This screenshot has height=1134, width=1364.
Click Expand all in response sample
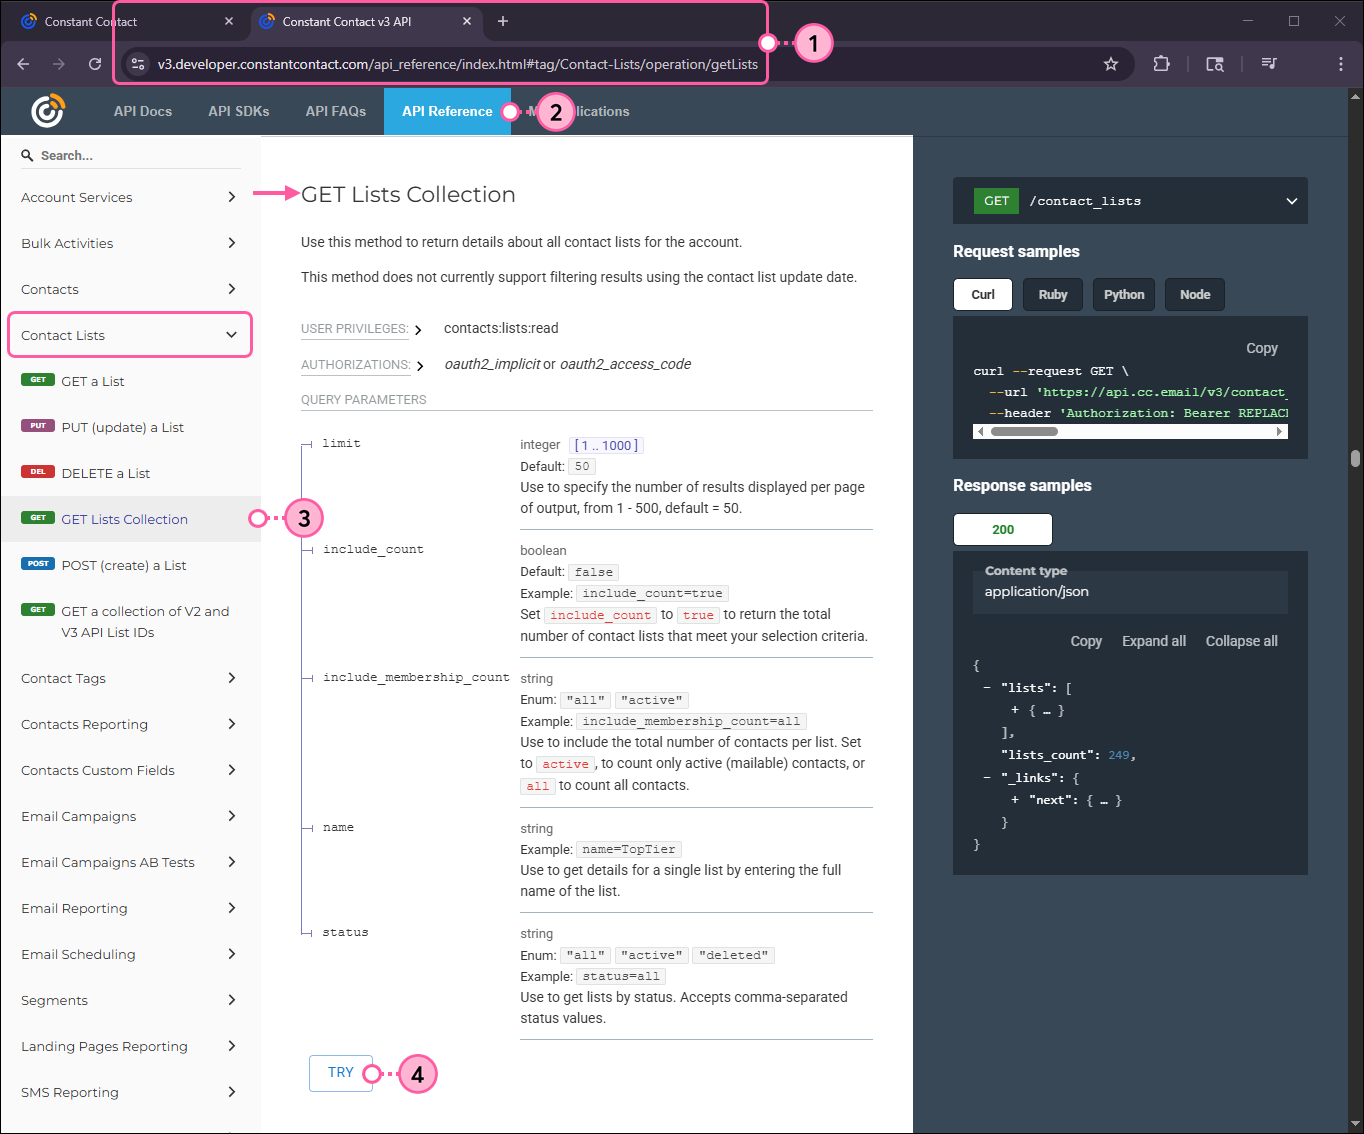1154,641
